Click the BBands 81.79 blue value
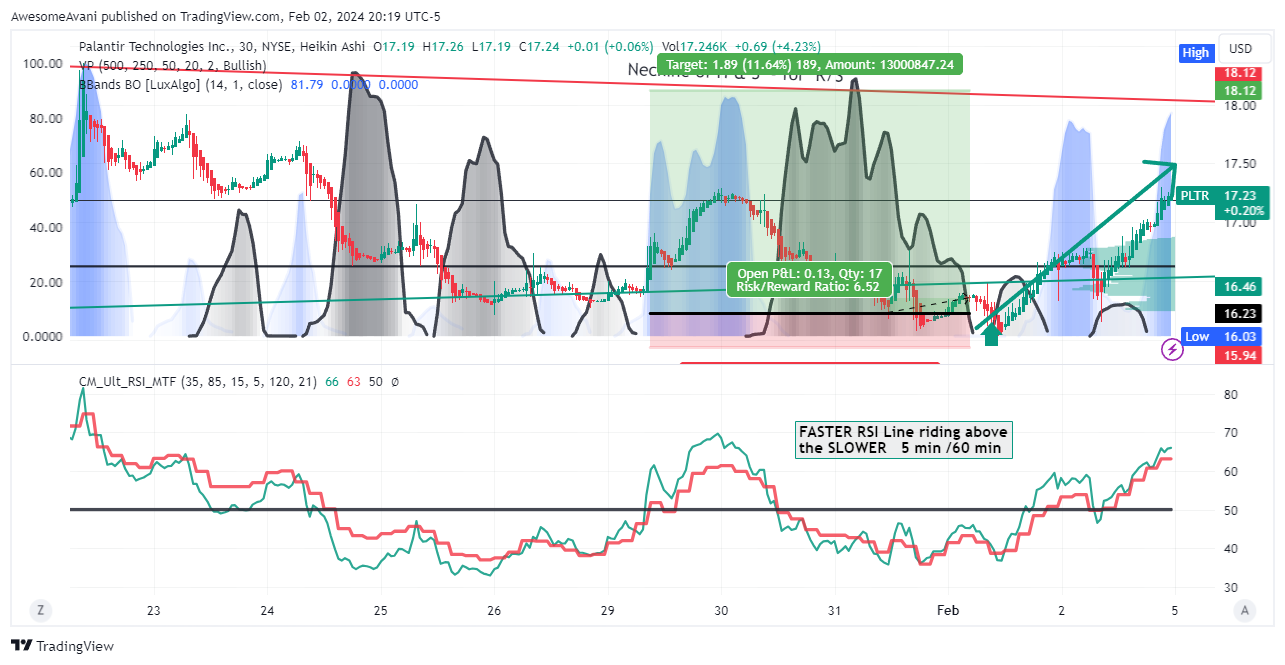The height and width of the screenshot is (665, 1285). 307,85
